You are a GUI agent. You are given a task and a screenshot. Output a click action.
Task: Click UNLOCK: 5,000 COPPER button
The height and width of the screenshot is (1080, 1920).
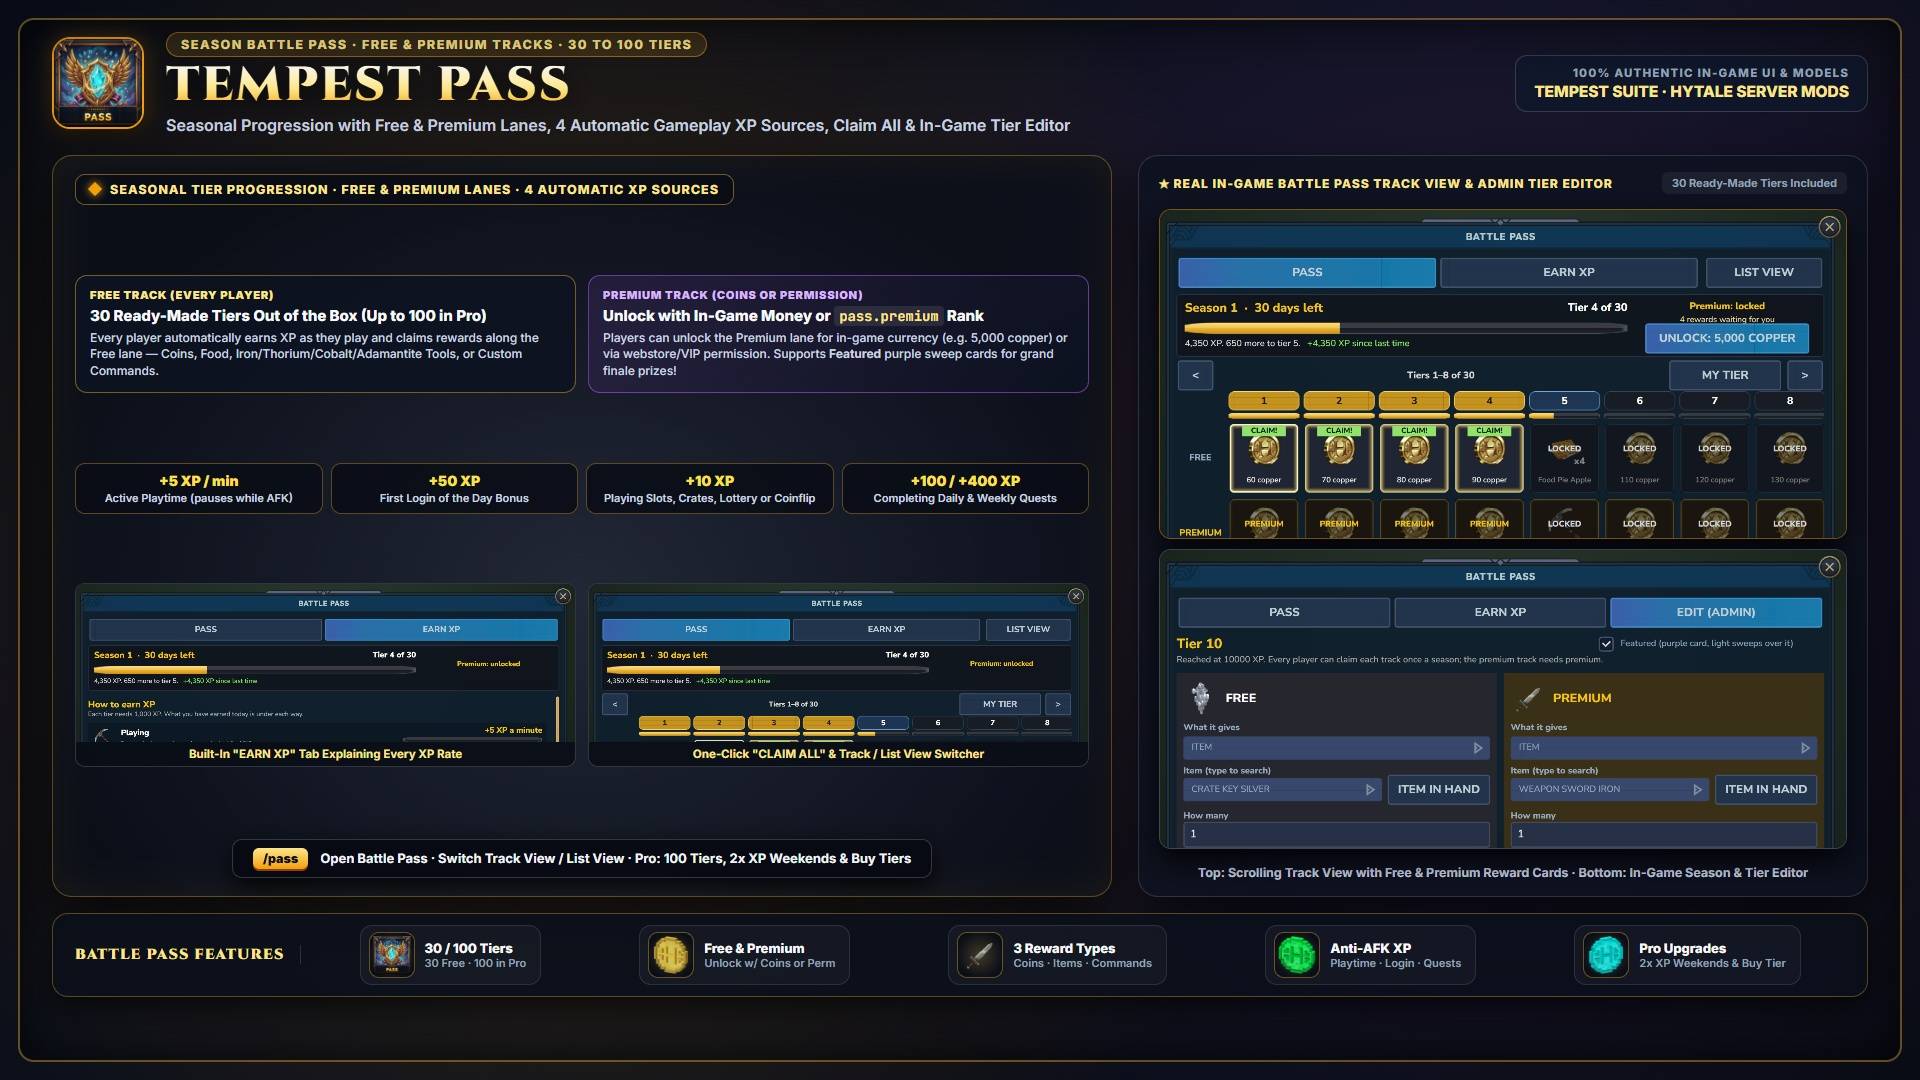(x=1726, y=338)
